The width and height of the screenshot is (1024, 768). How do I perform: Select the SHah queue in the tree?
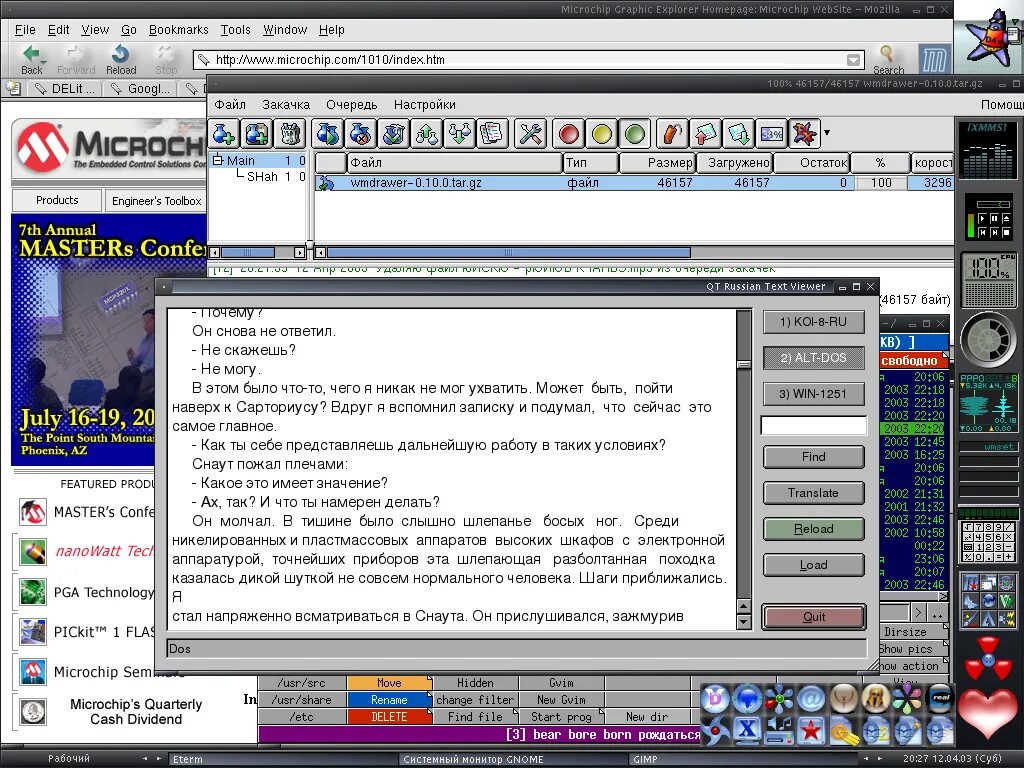pyautogui.click(x=262, y=176)
